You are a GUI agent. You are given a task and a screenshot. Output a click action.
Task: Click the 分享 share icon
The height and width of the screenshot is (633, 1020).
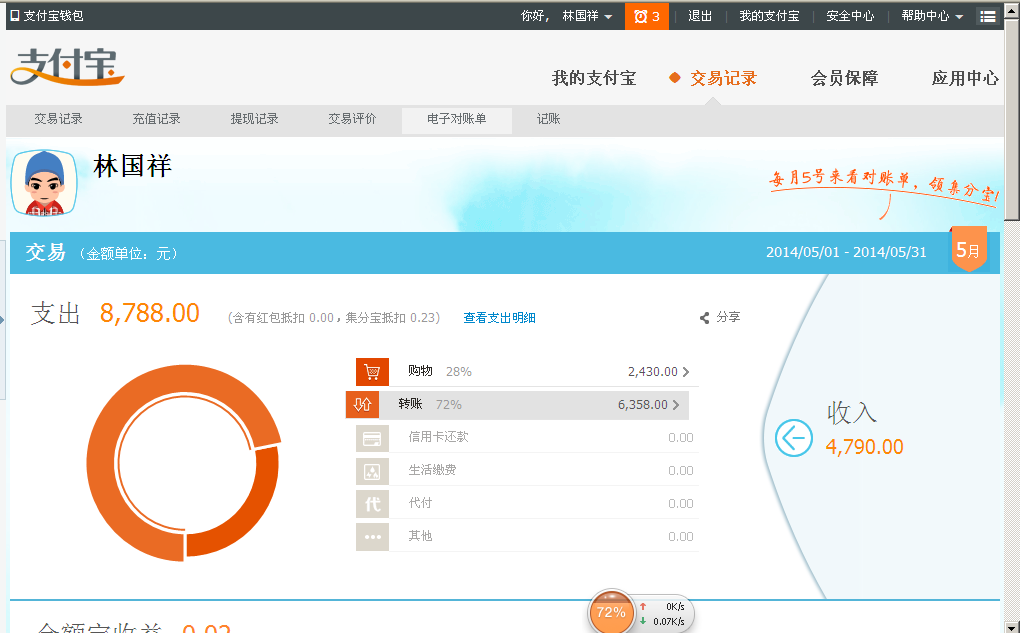pos(705,318)
